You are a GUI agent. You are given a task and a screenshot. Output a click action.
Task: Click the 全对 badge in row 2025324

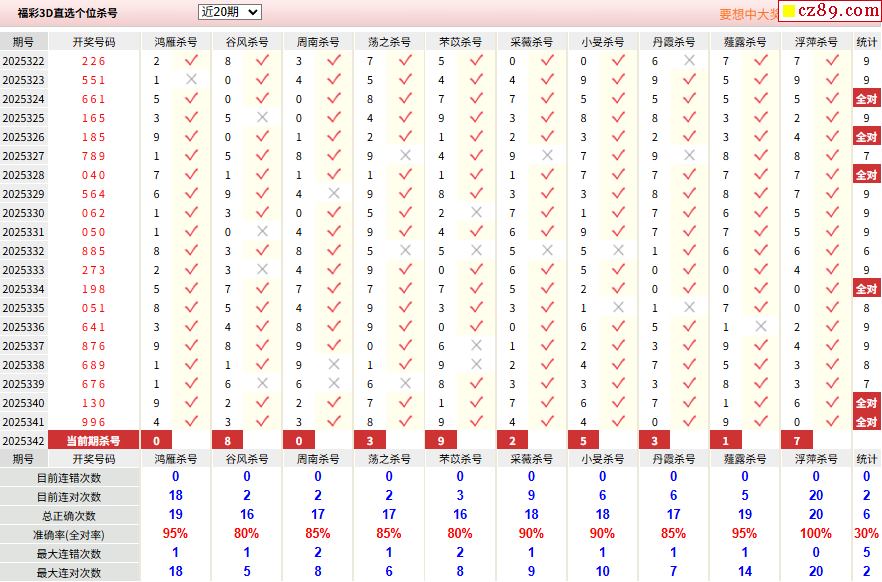tap(866, 99)
